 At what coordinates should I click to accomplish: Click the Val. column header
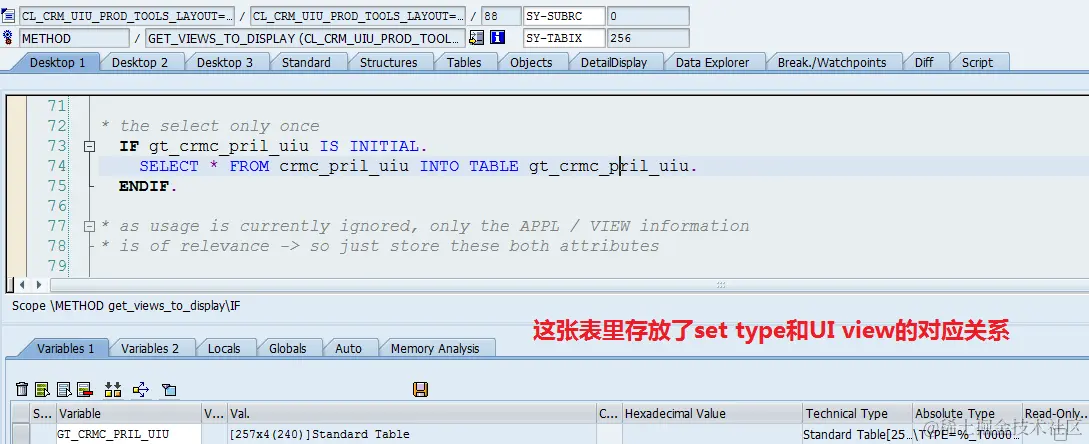412,413
